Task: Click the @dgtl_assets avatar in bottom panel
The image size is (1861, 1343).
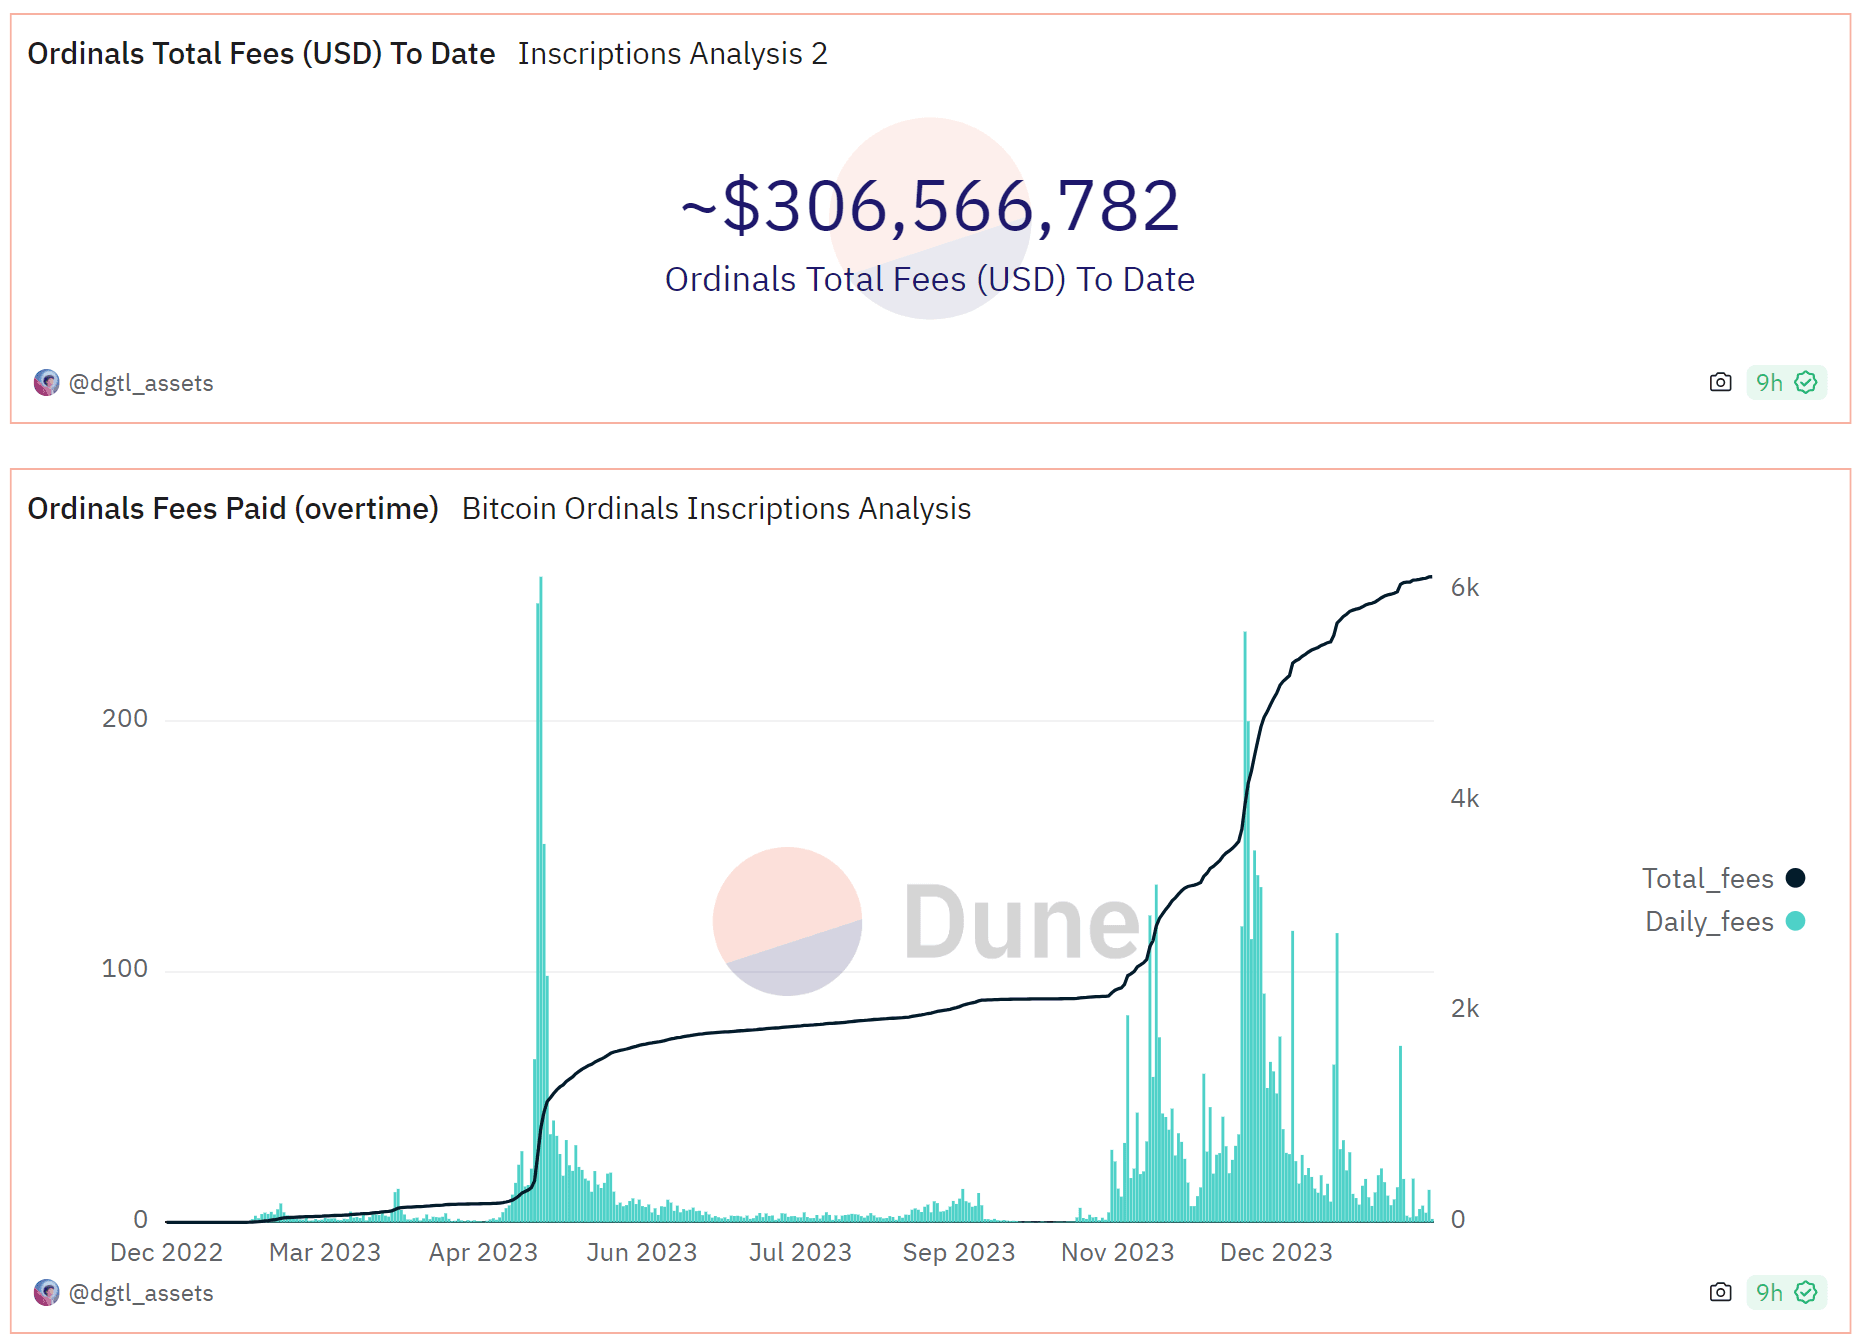Action: coord(46,1293)
